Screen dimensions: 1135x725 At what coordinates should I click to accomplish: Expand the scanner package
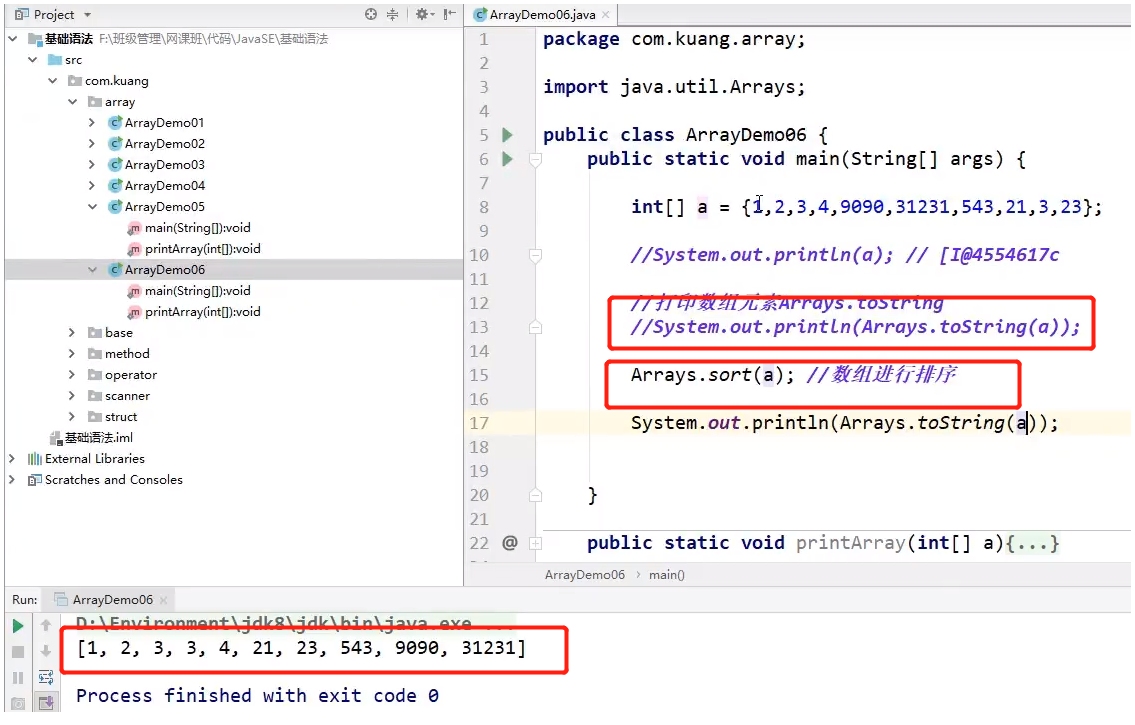tap(72, 395)
